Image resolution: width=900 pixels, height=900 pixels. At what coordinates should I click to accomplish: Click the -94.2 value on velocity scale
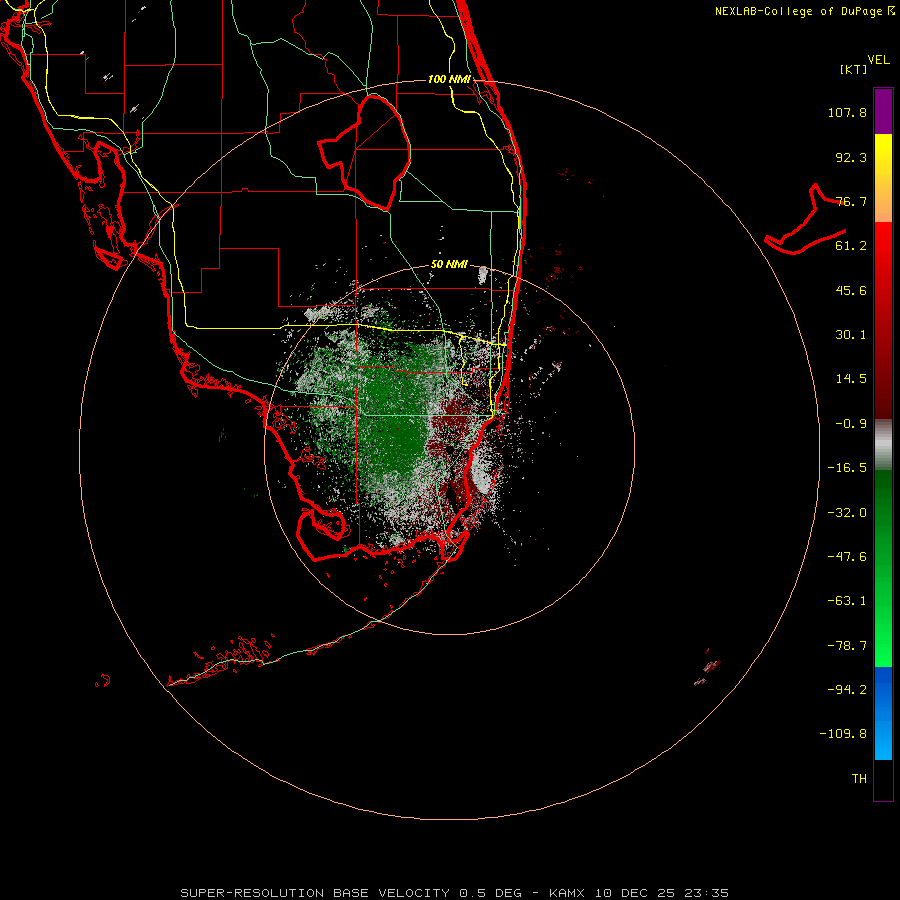point(847,690)
